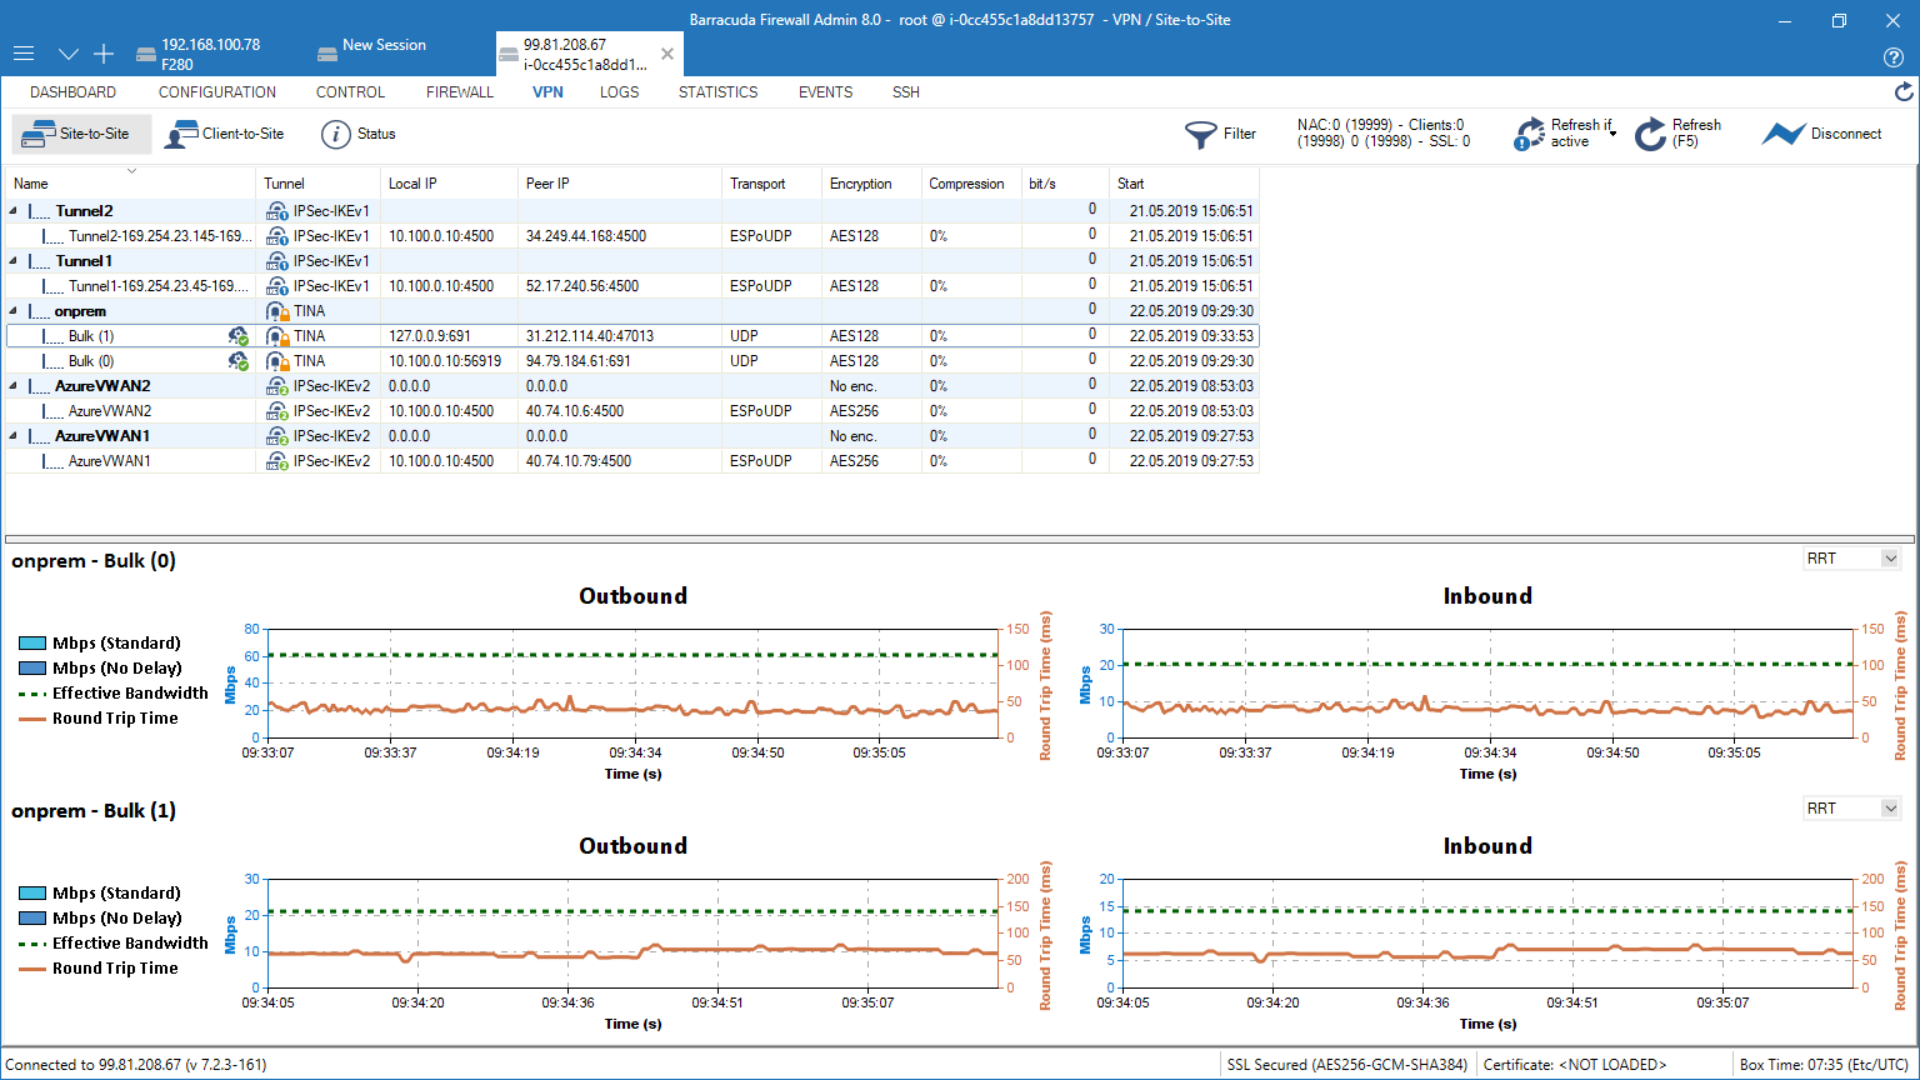Click the IPSec-IKEv2 icon in AzureVWAN1 group row
The image size is (1920, 1080).
277,436
